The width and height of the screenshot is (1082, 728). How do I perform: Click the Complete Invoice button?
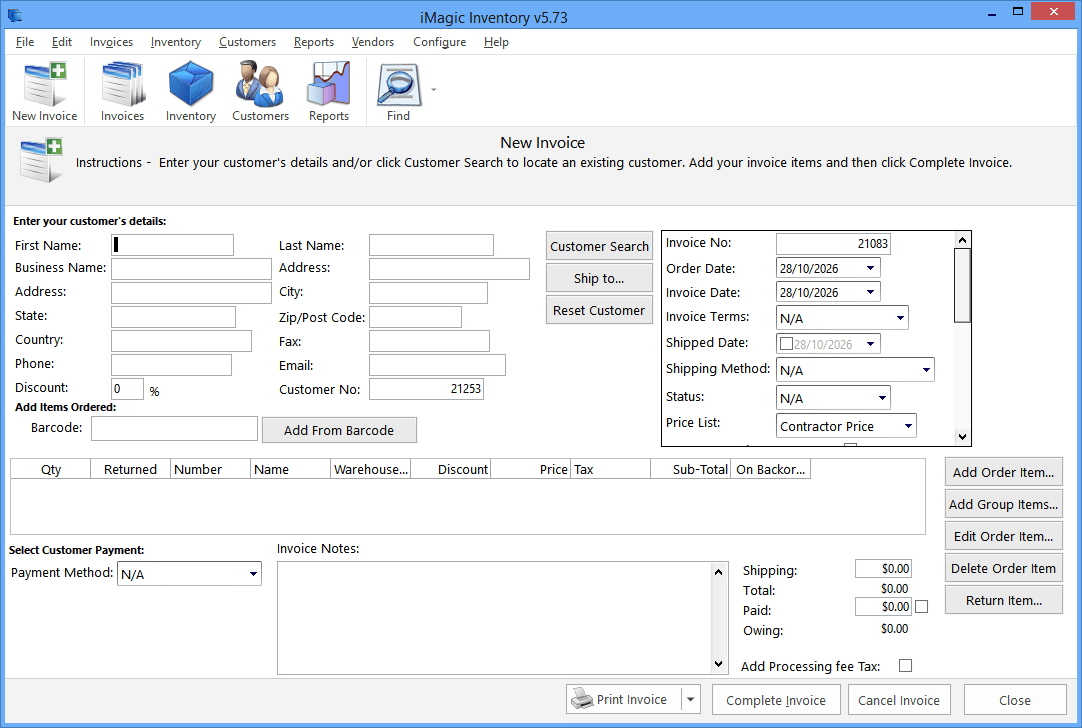coord(776,700)
